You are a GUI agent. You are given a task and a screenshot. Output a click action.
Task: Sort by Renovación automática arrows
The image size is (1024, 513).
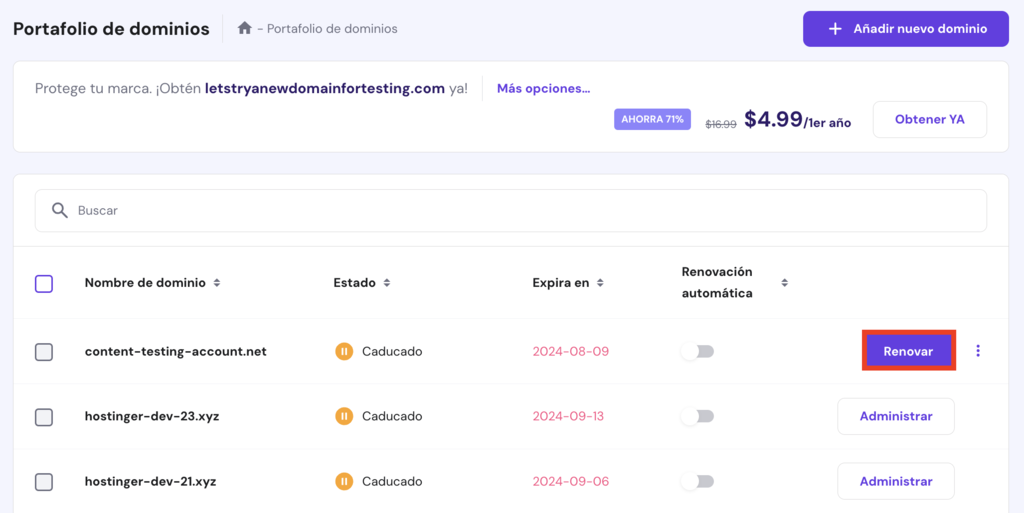coord(784,283)
